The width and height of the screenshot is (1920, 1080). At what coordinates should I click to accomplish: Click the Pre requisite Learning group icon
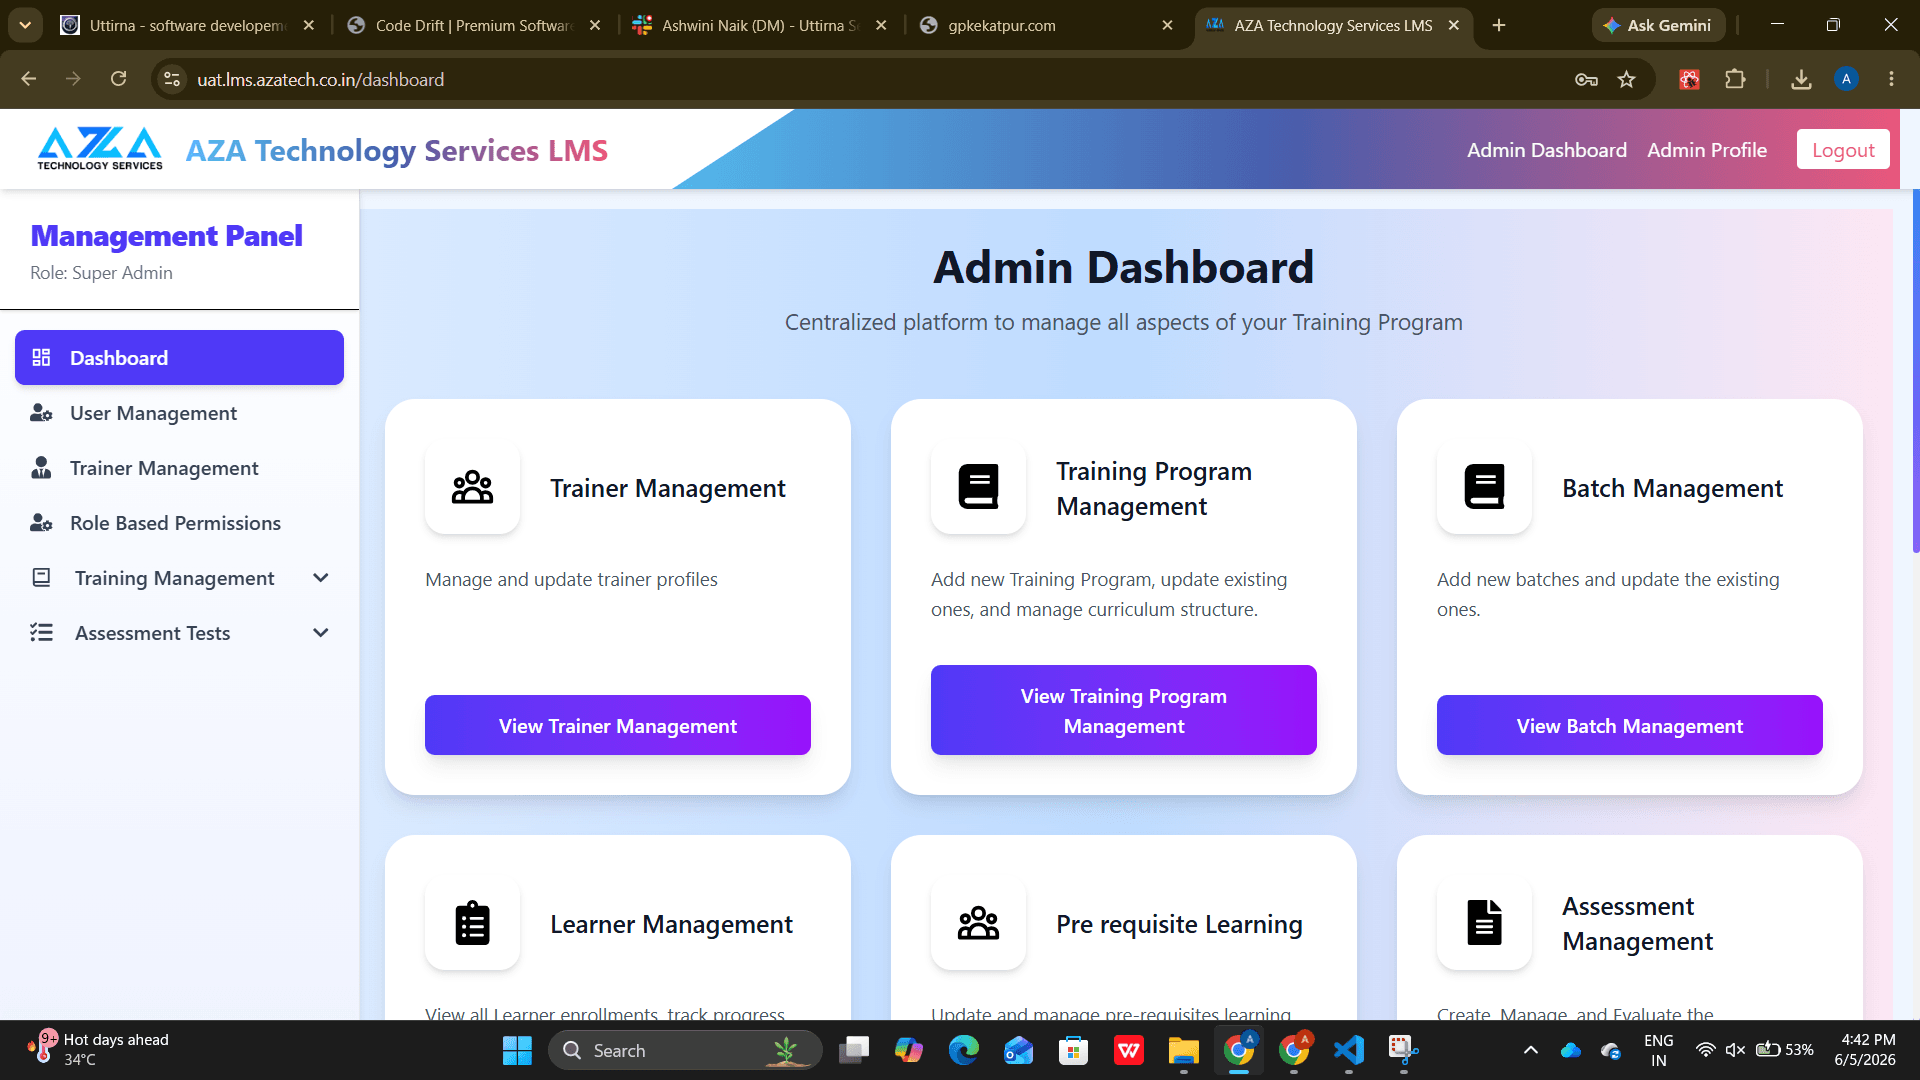pyautogui.click(x=978, y=923)
